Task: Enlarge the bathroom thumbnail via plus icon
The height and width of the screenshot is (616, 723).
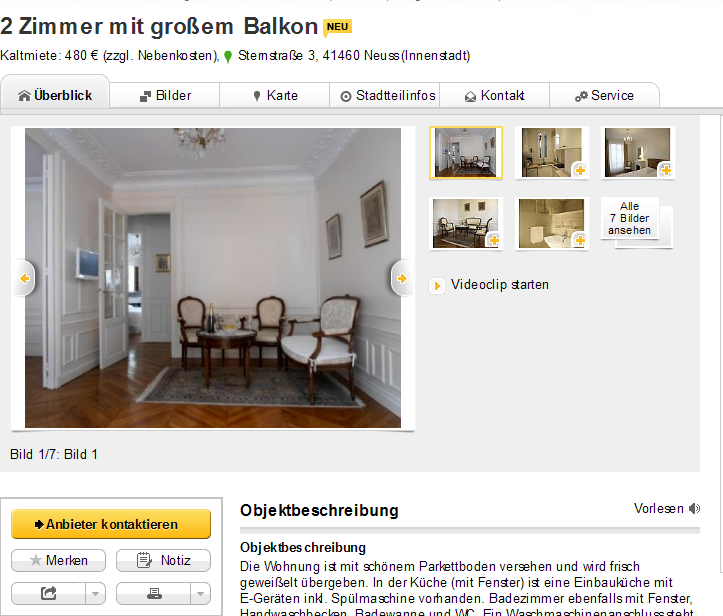Action: (580, 240)
